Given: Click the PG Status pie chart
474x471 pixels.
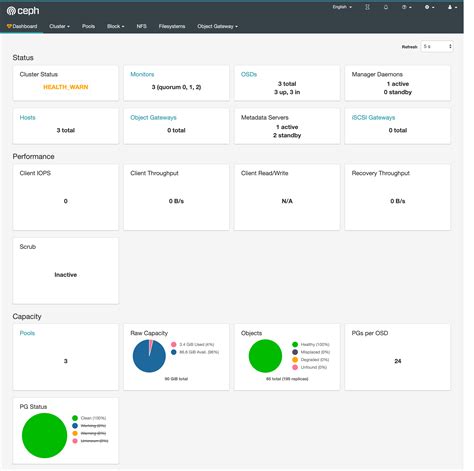Looking at the screenshot, I should [x=44, y=436].
